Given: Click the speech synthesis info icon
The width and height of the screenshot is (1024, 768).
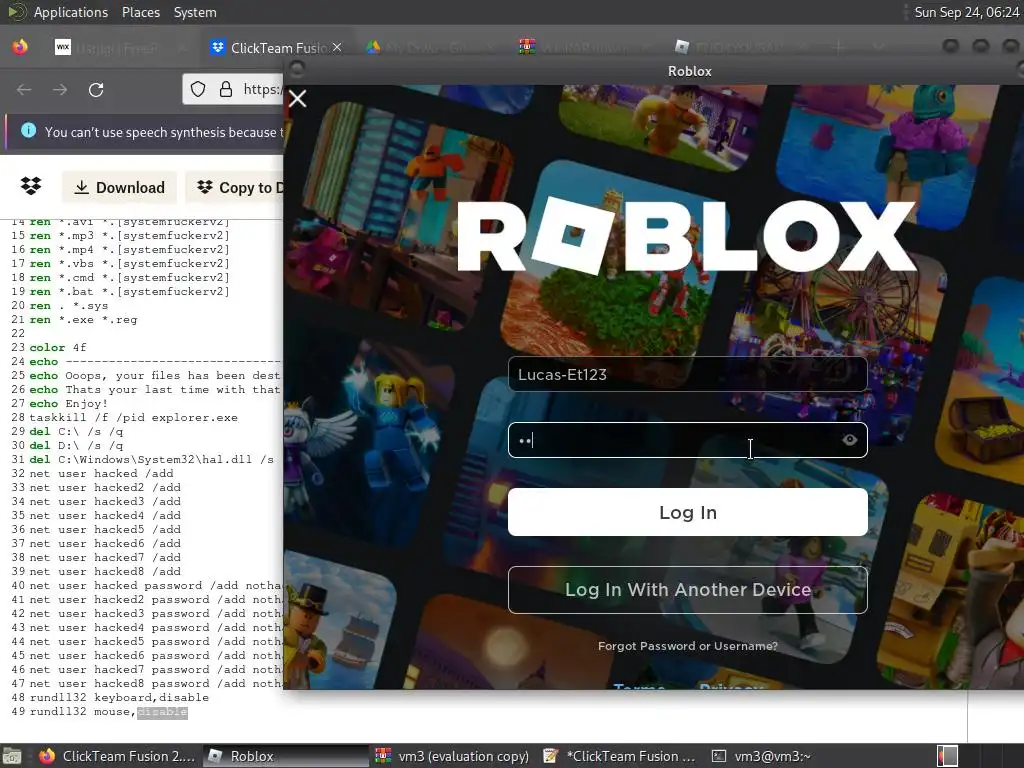Looking at the screenshot, I should (29, 131).
